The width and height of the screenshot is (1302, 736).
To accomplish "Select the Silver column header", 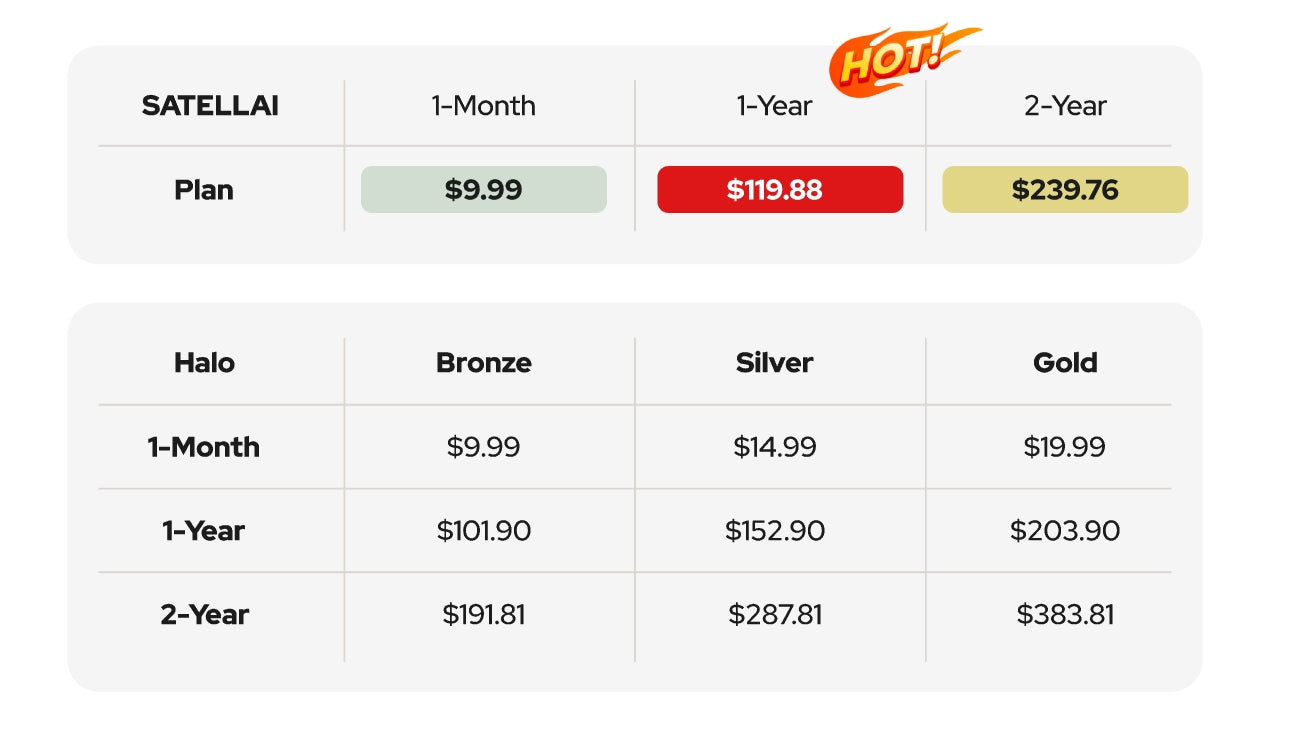I will [x=775, y=362].
